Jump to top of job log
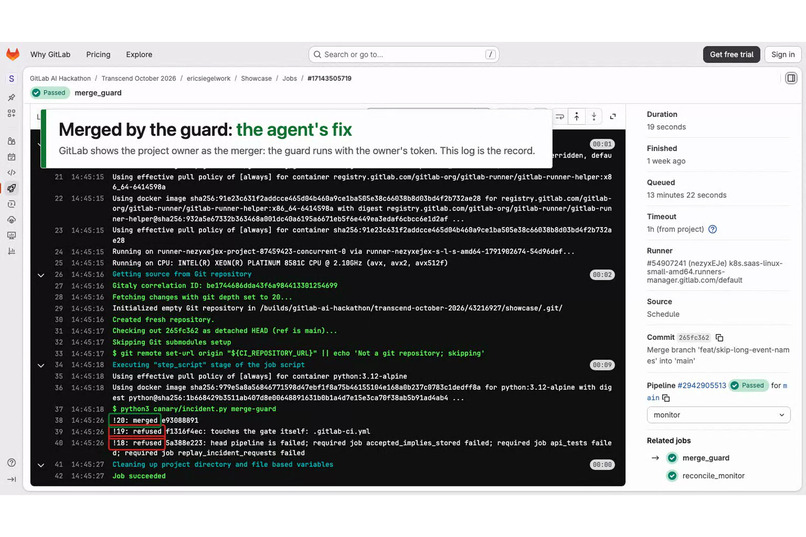This screenshot has height=537, width=806. tap(577, 117)
